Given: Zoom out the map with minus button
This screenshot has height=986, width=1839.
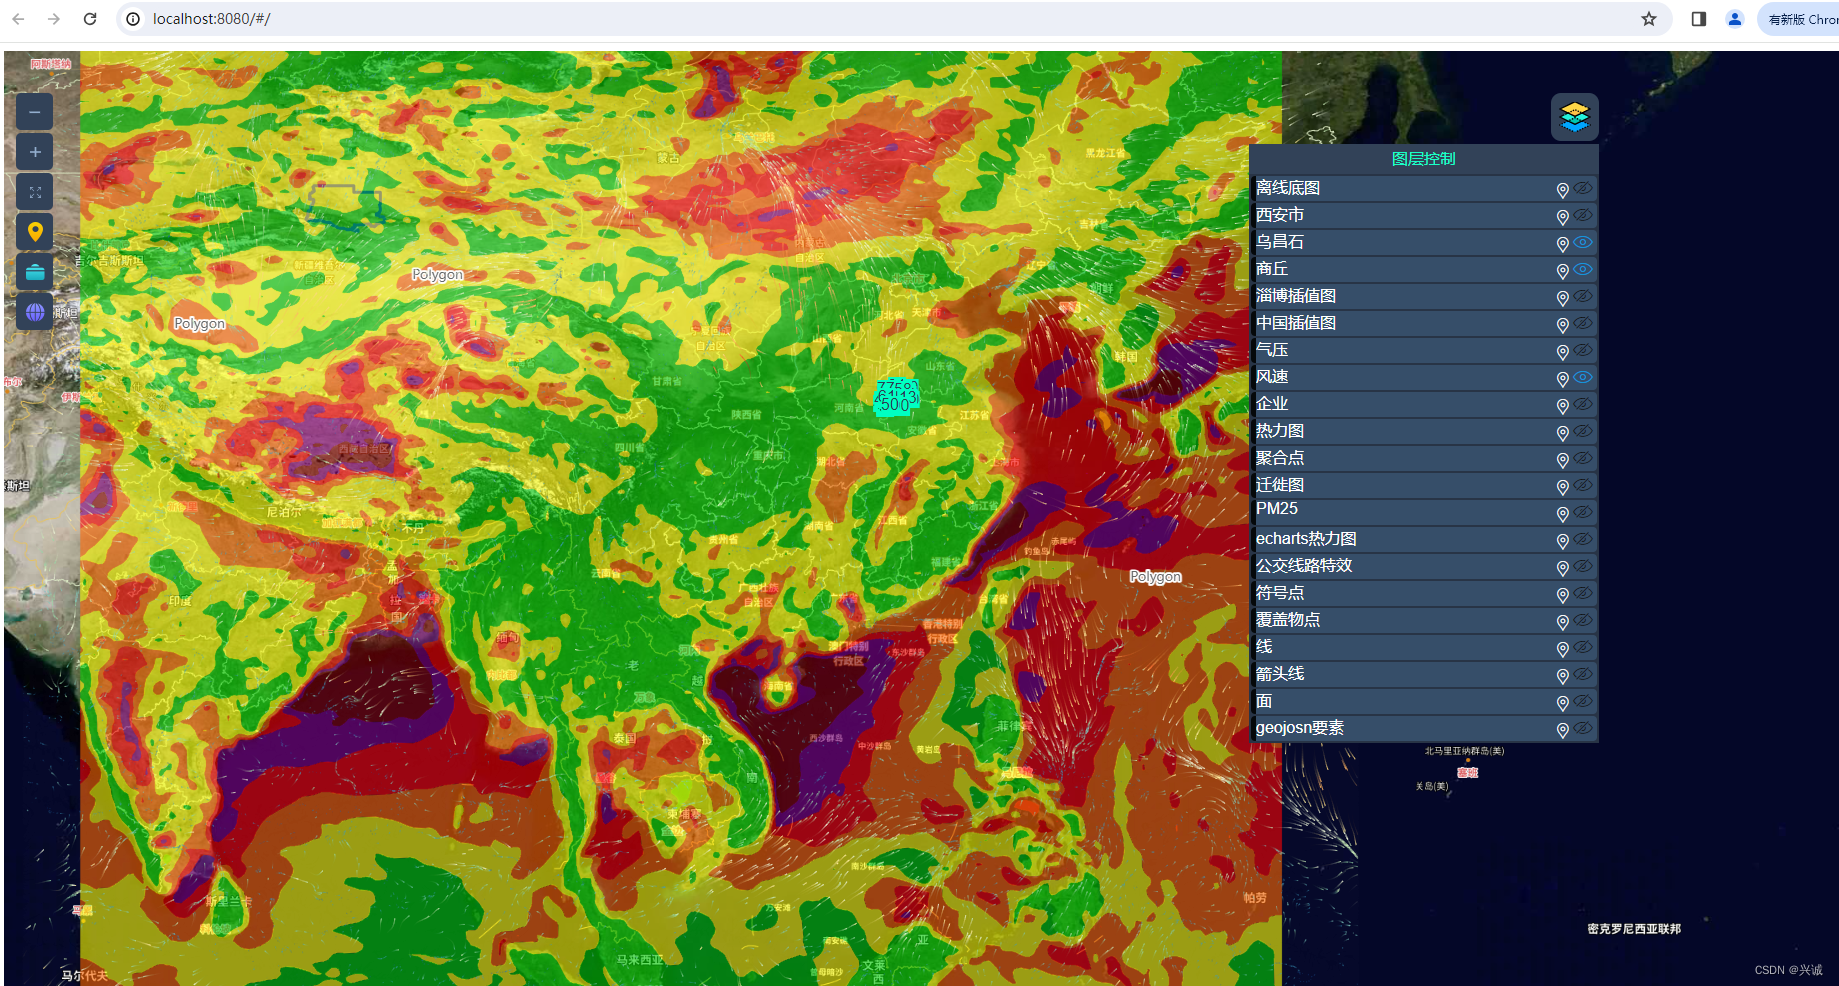Looking at the screenshot, I should pos(35,112).
